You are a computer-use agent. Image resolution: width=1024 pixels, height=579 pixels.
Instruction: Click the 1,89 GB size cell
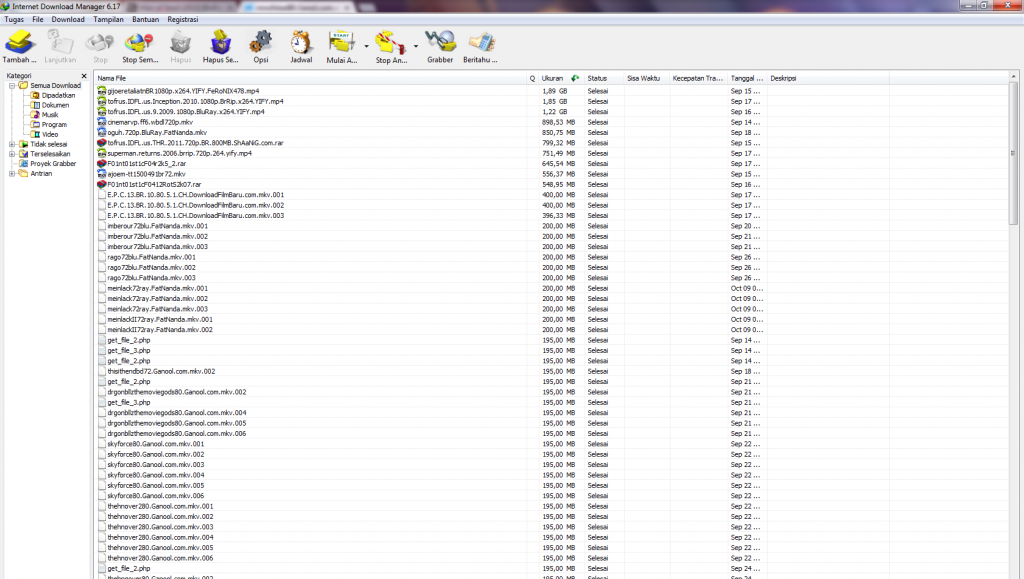click(554, 91)
